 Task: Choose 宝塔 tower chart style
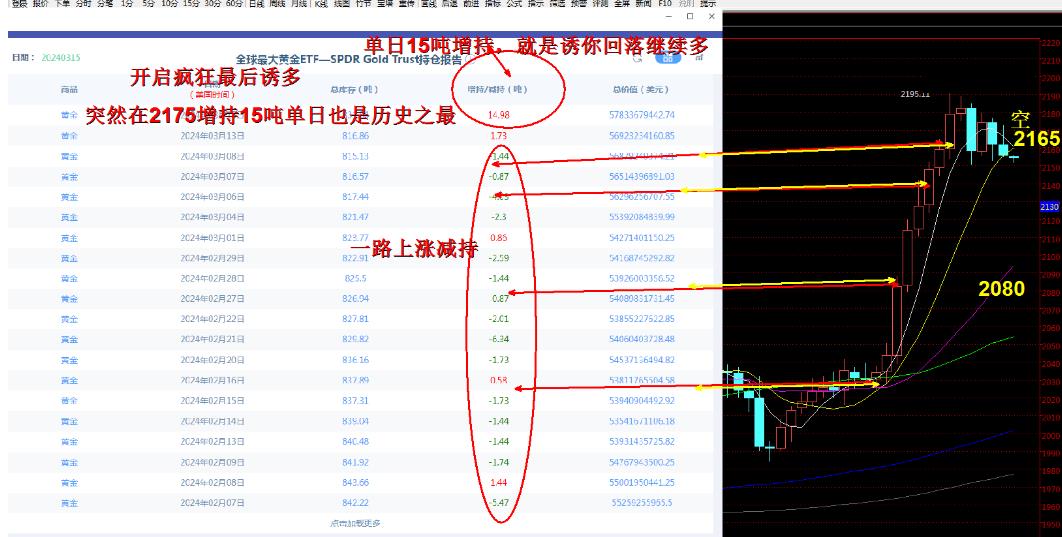[385, 3]
